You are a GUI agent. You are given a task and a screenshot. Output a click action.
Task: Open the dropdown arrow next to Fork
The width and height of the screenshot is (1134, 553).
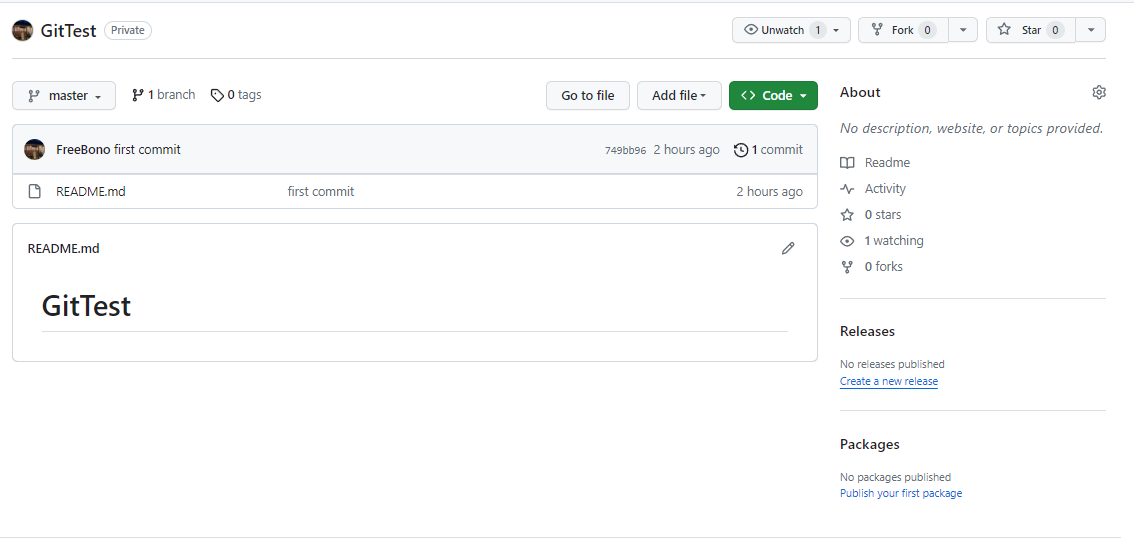[x=963, y=30]
